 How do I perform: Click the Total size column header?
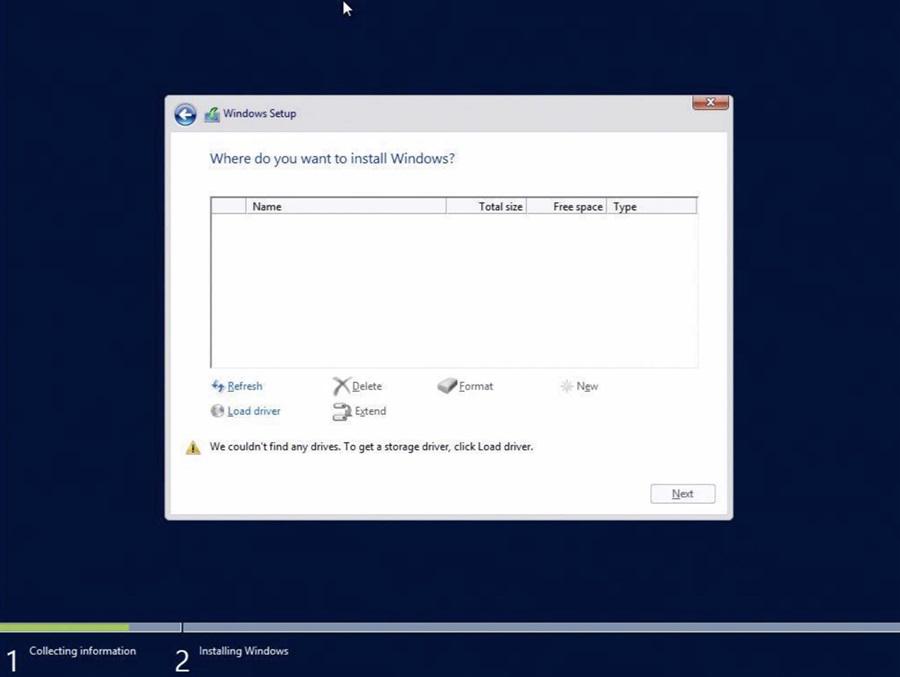(x=500, y=206)
